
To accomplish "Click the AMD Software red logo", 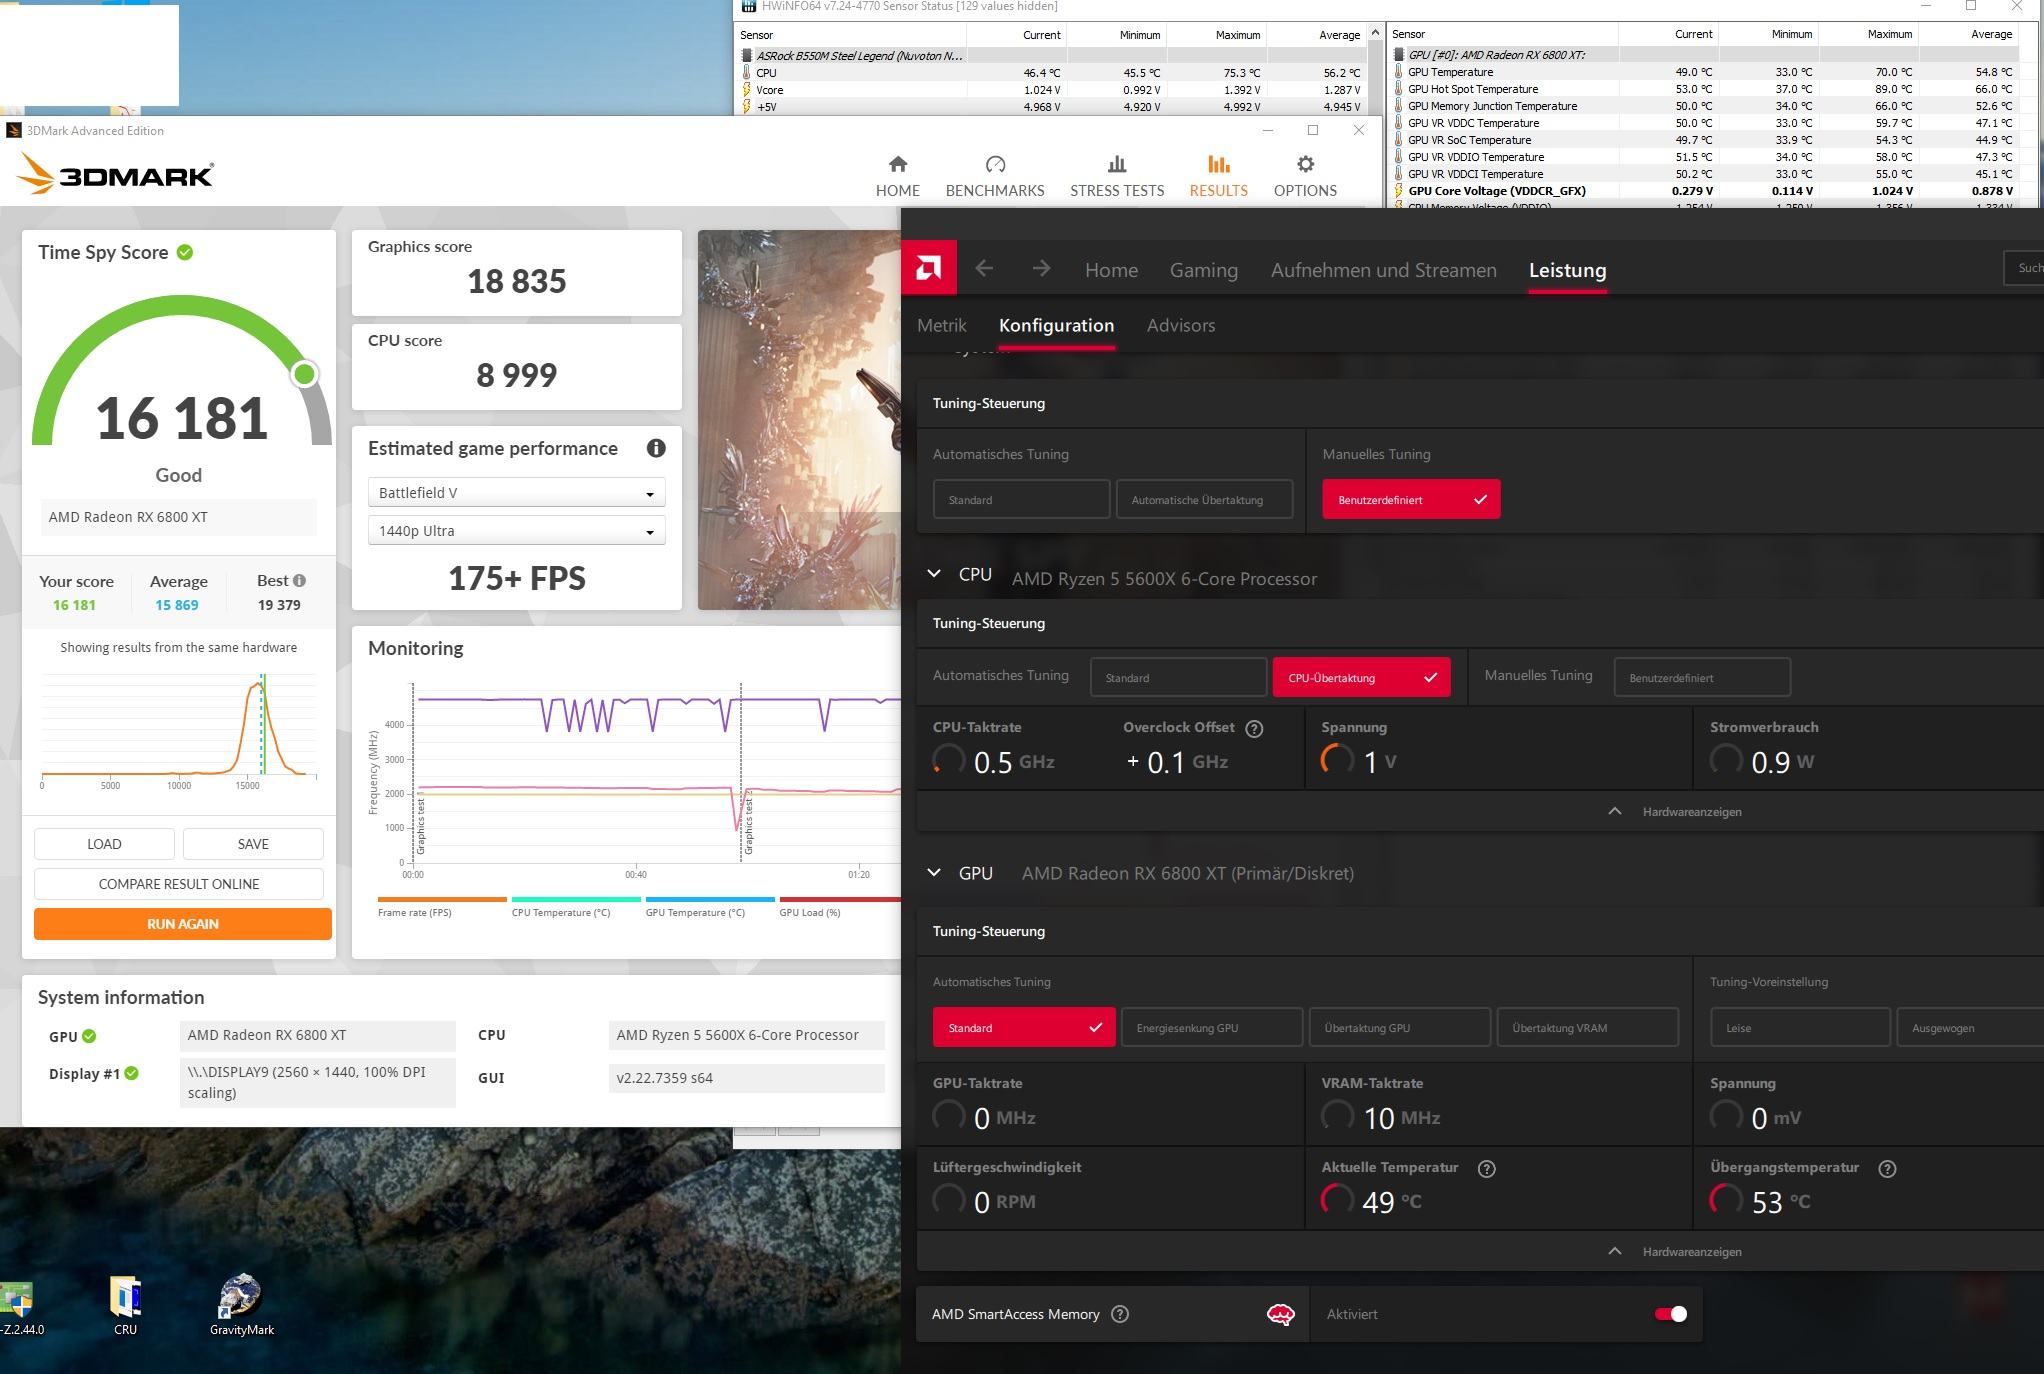I will click(928, 268).
